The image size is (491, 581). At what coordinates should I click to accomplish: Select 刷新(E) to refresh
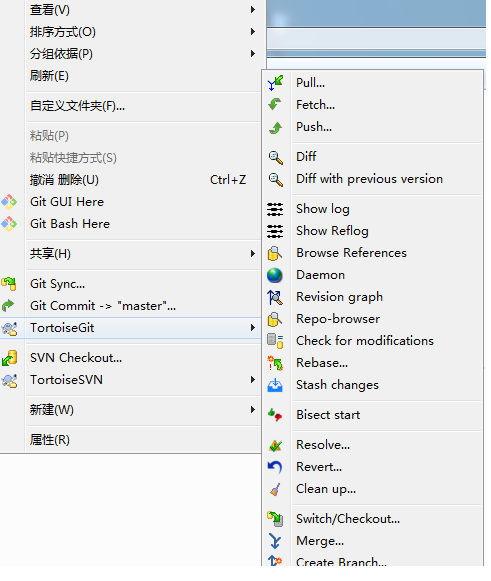[x=130, y=76]
